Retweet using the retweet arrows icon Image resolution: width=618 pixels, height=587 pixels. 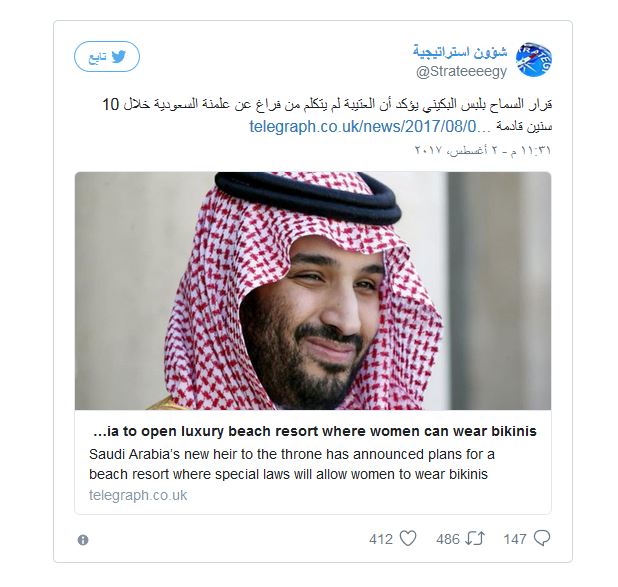click(x=475, y=539)
